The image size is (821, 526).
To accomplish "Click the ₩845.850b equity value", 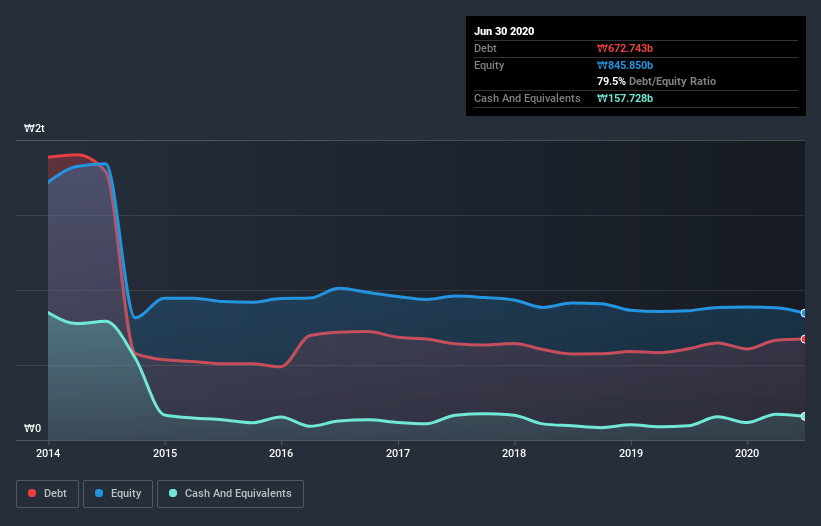I will click(x=625, y=65).
